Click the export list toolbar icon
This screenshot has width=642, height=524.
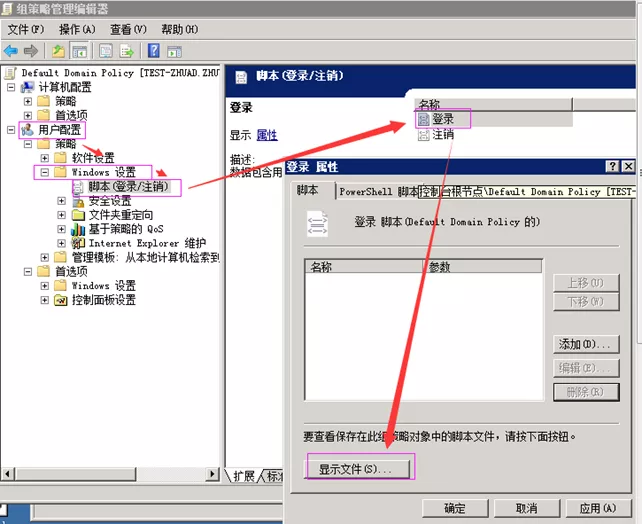point(127,51)
